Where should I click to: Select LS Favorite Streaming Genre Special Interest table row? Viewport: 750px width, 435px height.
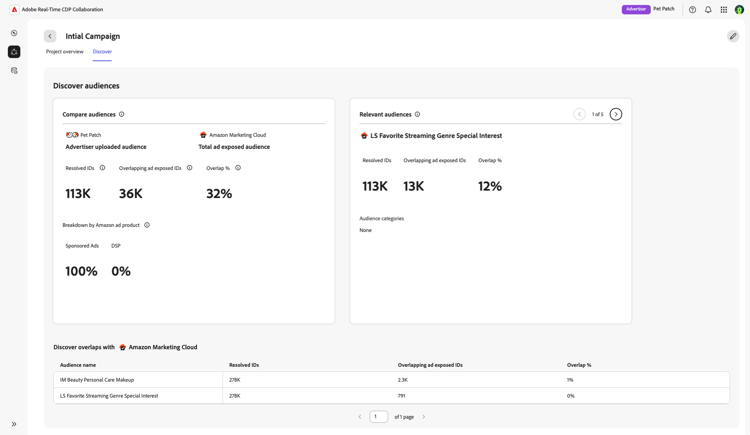coord(392,396)
